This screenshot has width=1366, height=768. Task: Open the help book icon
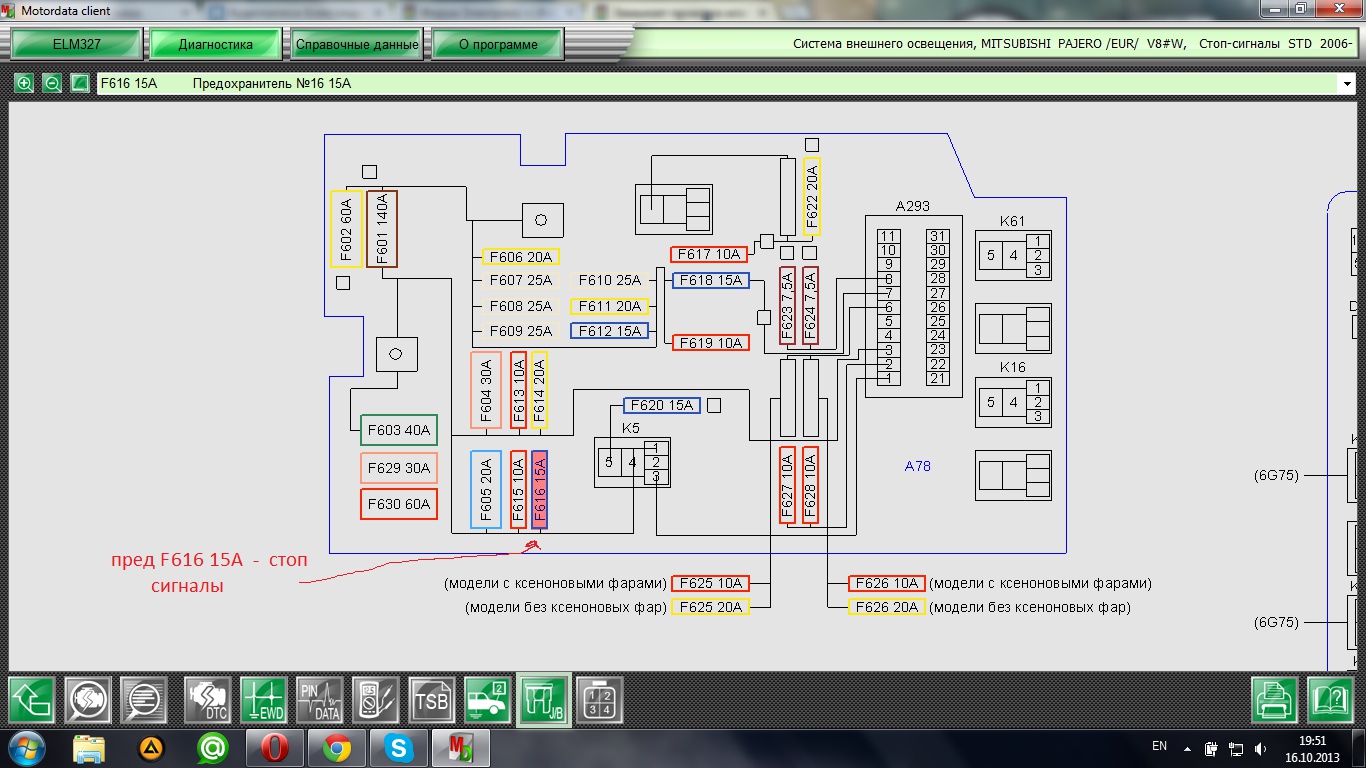(1330, 700)
